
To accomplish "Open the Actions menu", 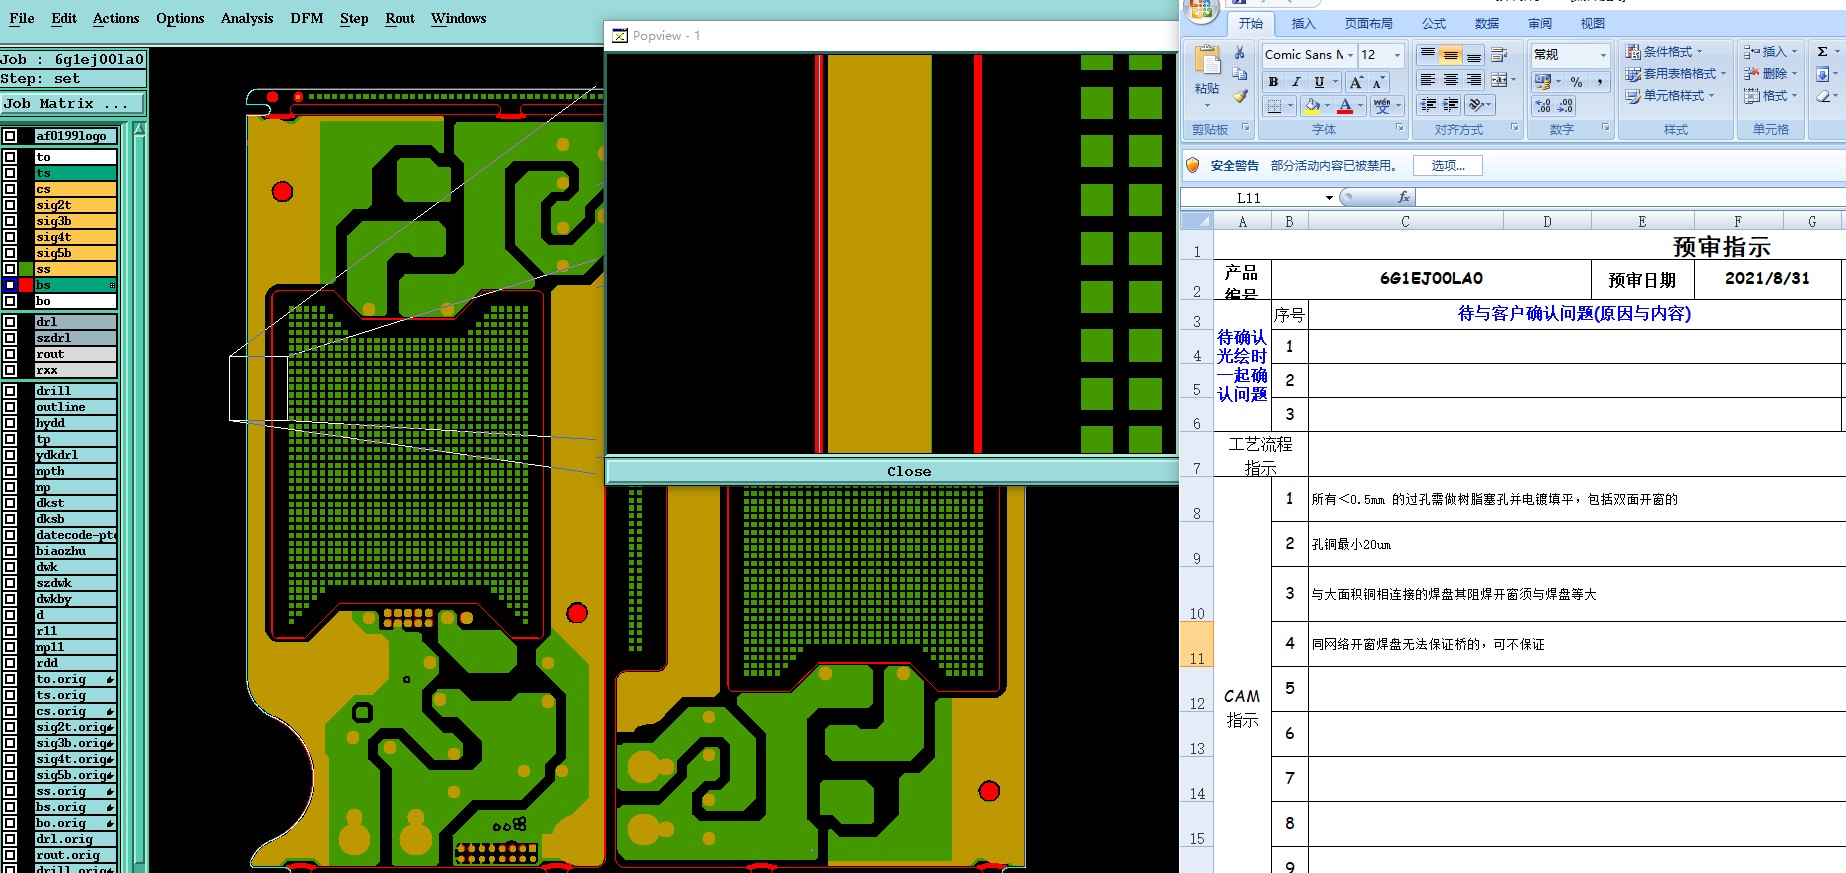I will pos(116,18).
